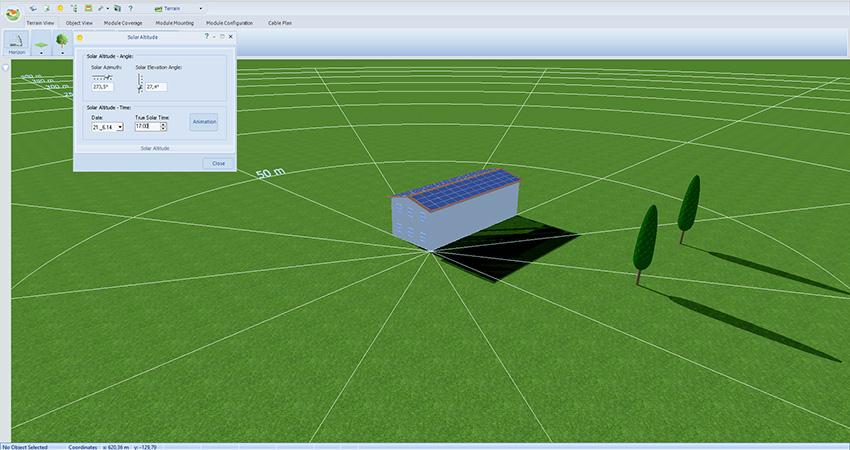This screenshot has width=850, height=450.
Task: Switch to Terrain View tab
Action: [x=41, y=23]
